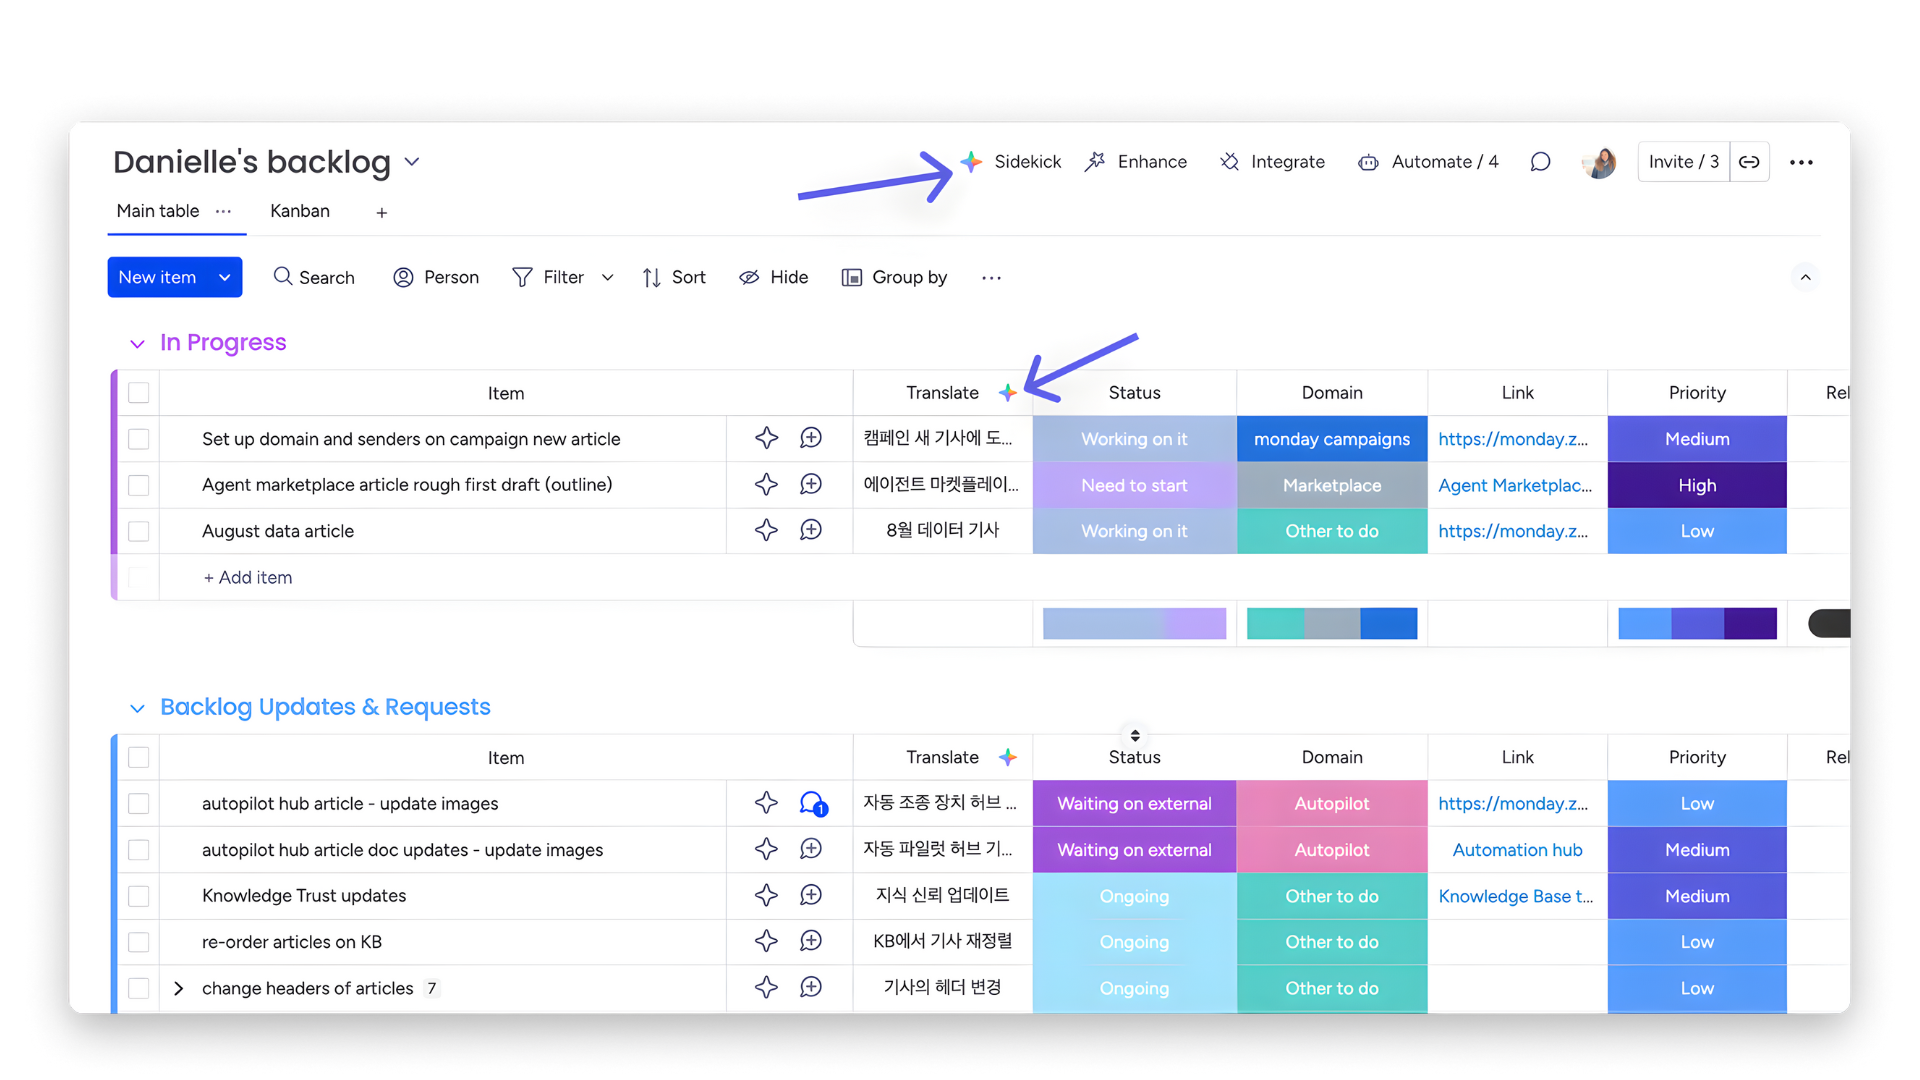Open notification bubble on autopilot hub article row
Viewport: 1920px width, 1080px height.
click(x=812, y=803)
